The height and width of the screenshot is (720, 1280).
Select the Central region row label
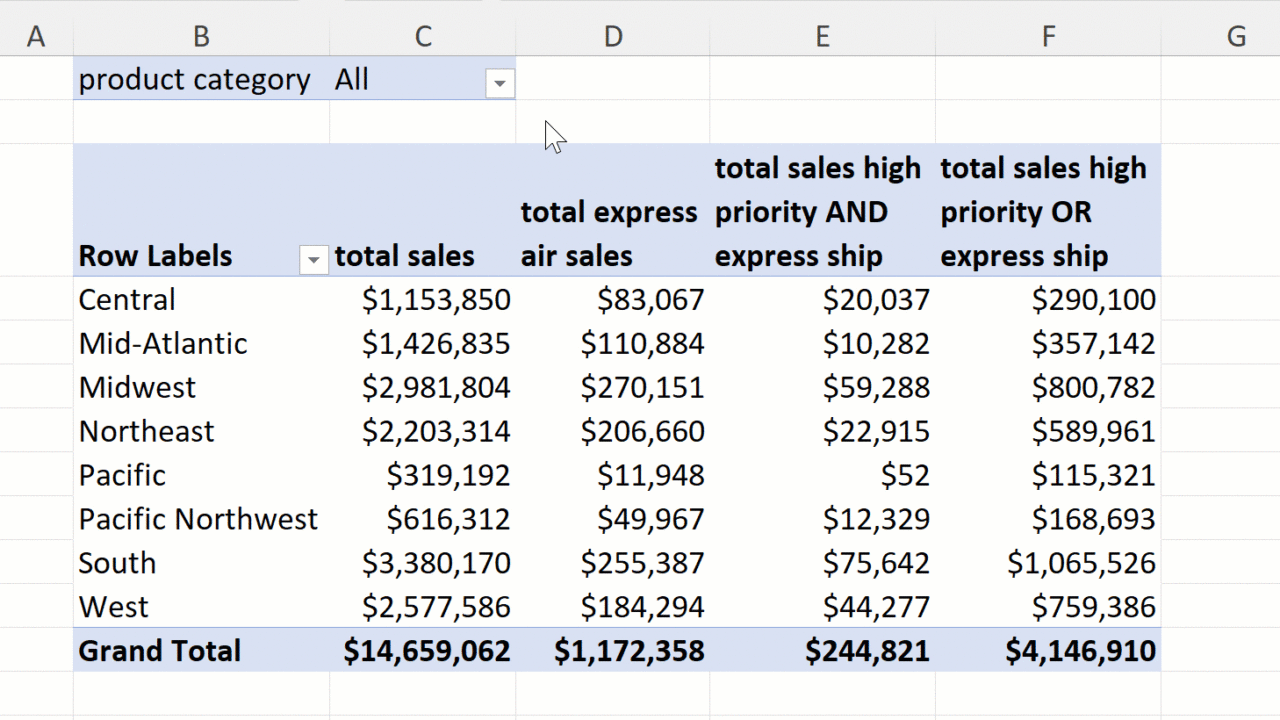coord(127,300)
